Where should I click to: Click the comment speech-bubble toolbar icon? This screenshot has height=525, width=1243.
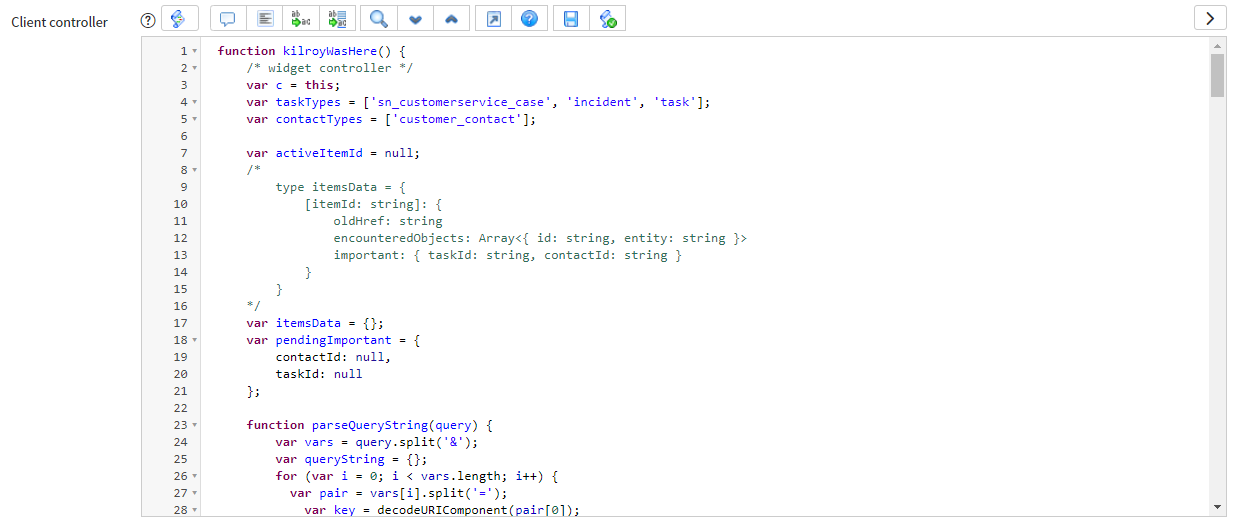228,18
